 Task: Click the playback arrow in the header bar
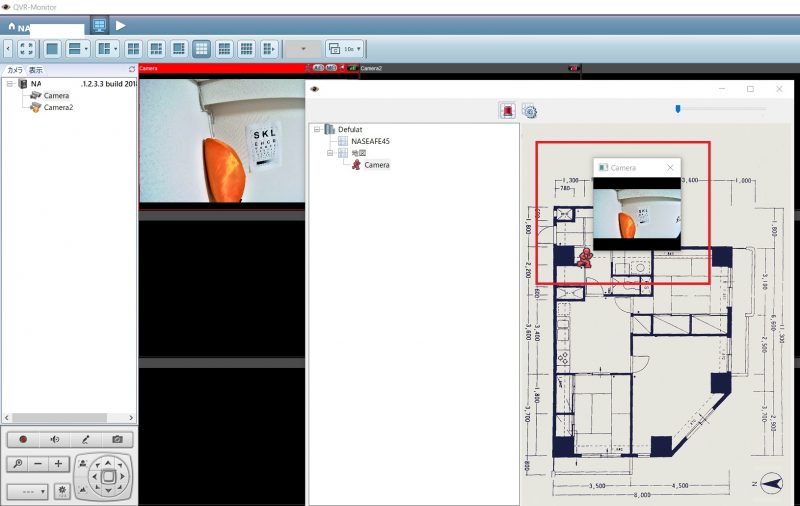point(120,26)
